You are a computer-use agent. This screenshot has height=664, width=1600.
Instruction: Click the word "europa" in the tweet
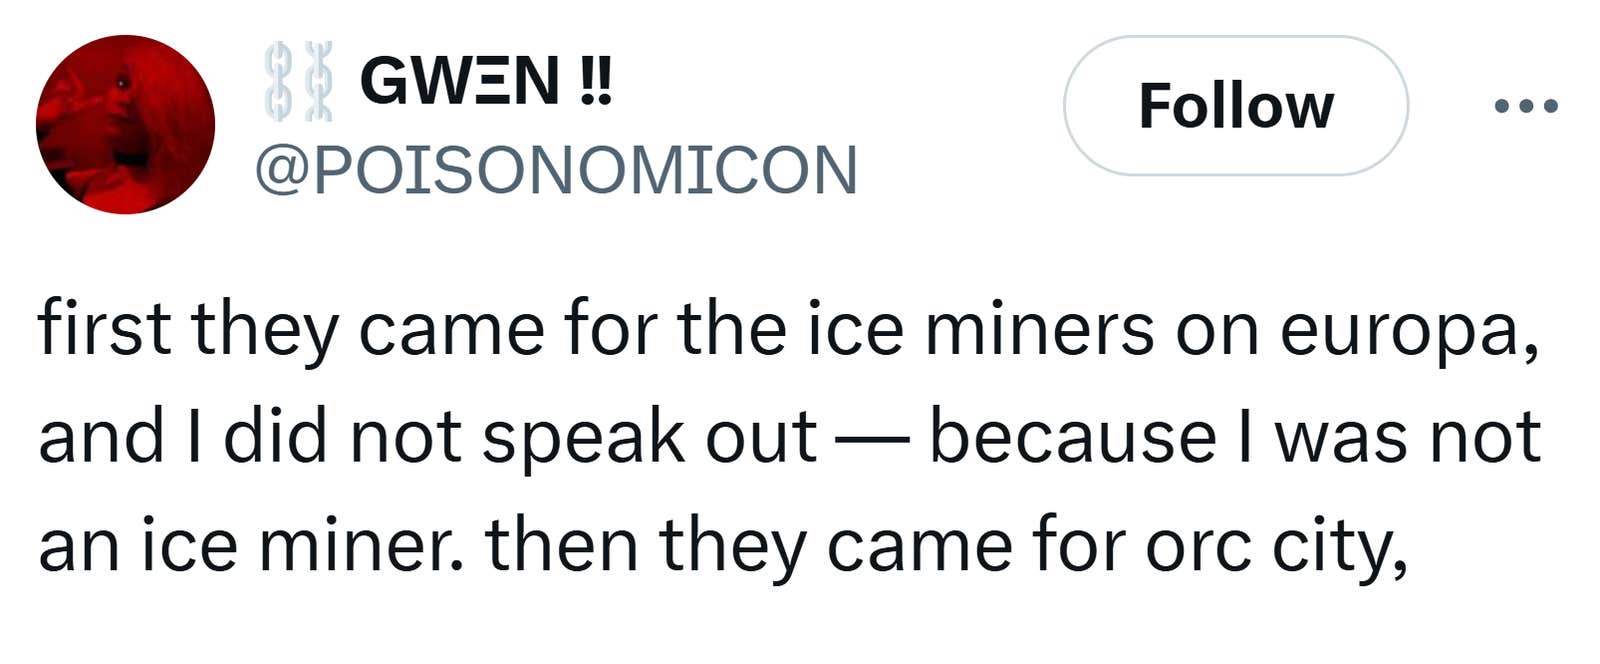pyautogui.click(x=1408, y=330)
